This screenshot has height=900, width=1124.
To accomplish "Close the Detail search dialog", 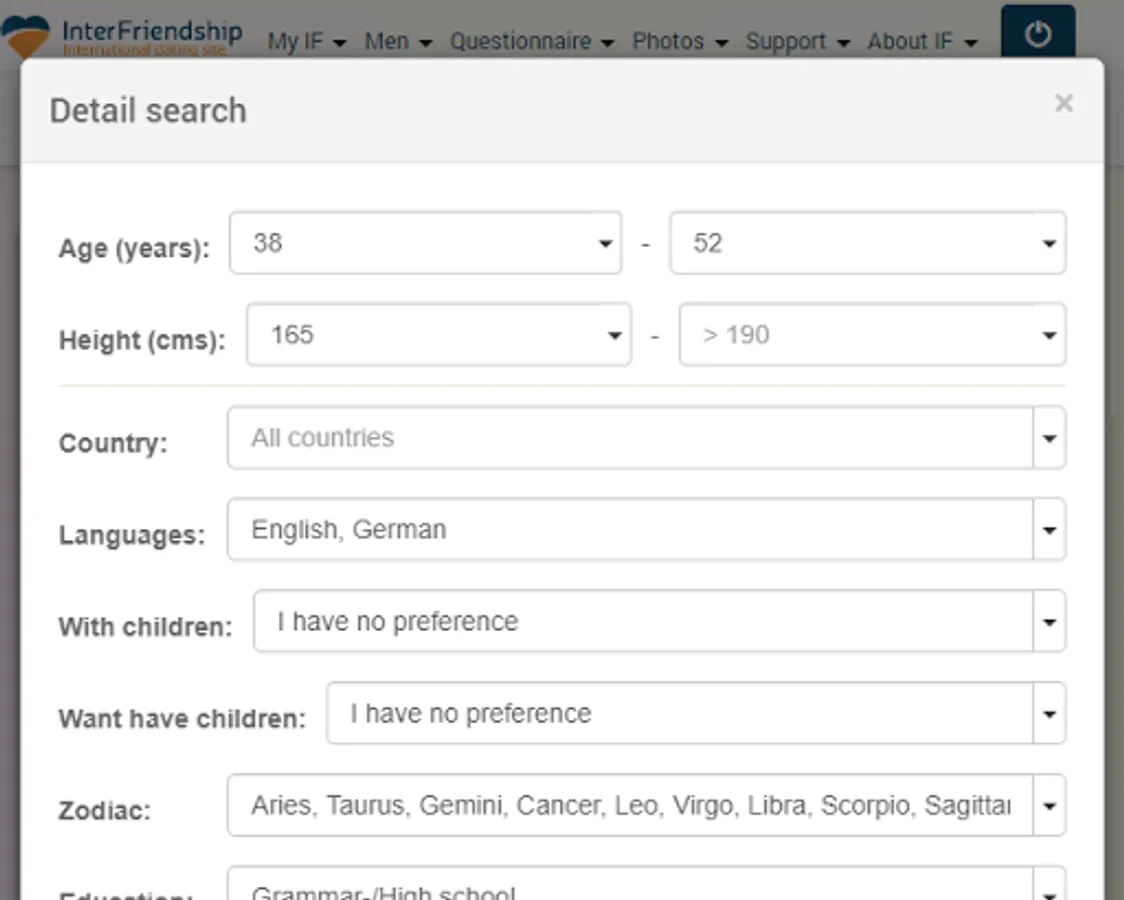I will (x=1063, y=103).
